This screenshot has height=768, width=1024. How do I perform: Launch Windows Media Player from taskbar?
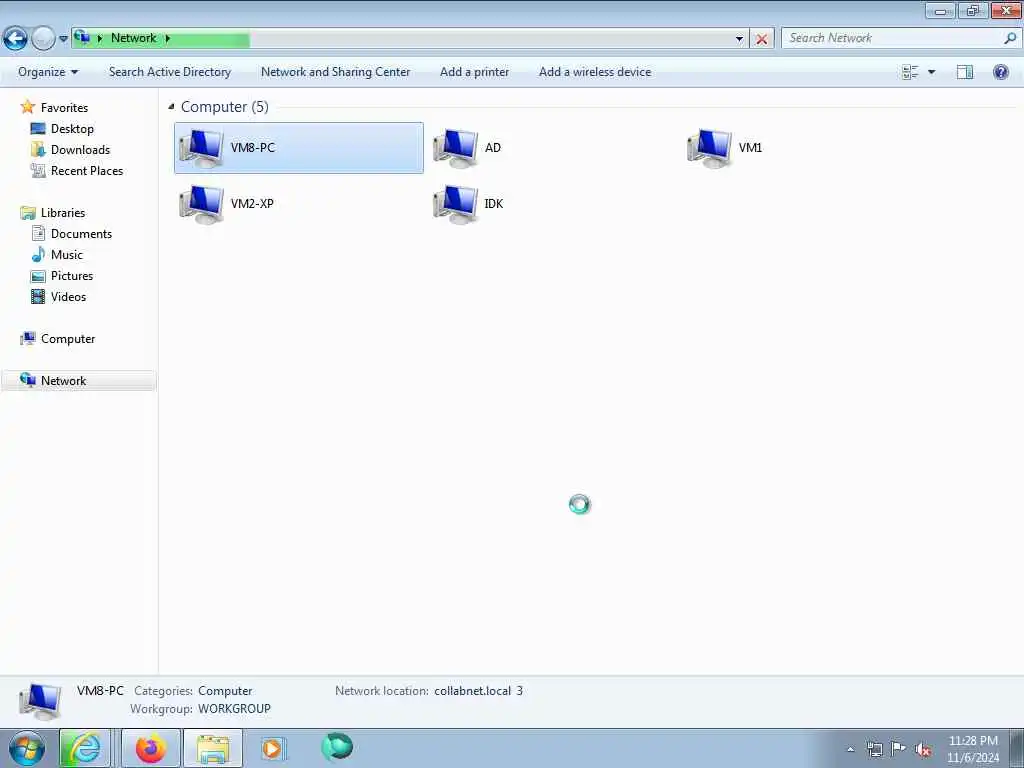tap(273, 748)
